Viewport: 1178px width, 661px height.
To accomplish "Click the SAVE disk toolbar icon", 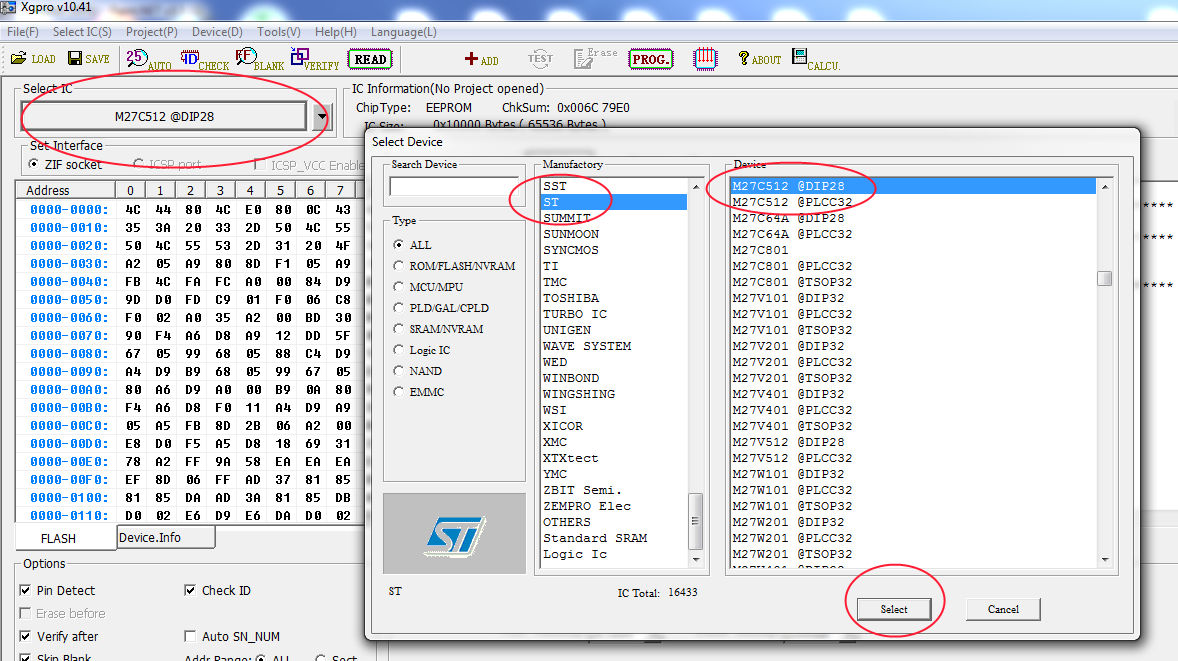I will pyautogui.click(x=89, y=59).
